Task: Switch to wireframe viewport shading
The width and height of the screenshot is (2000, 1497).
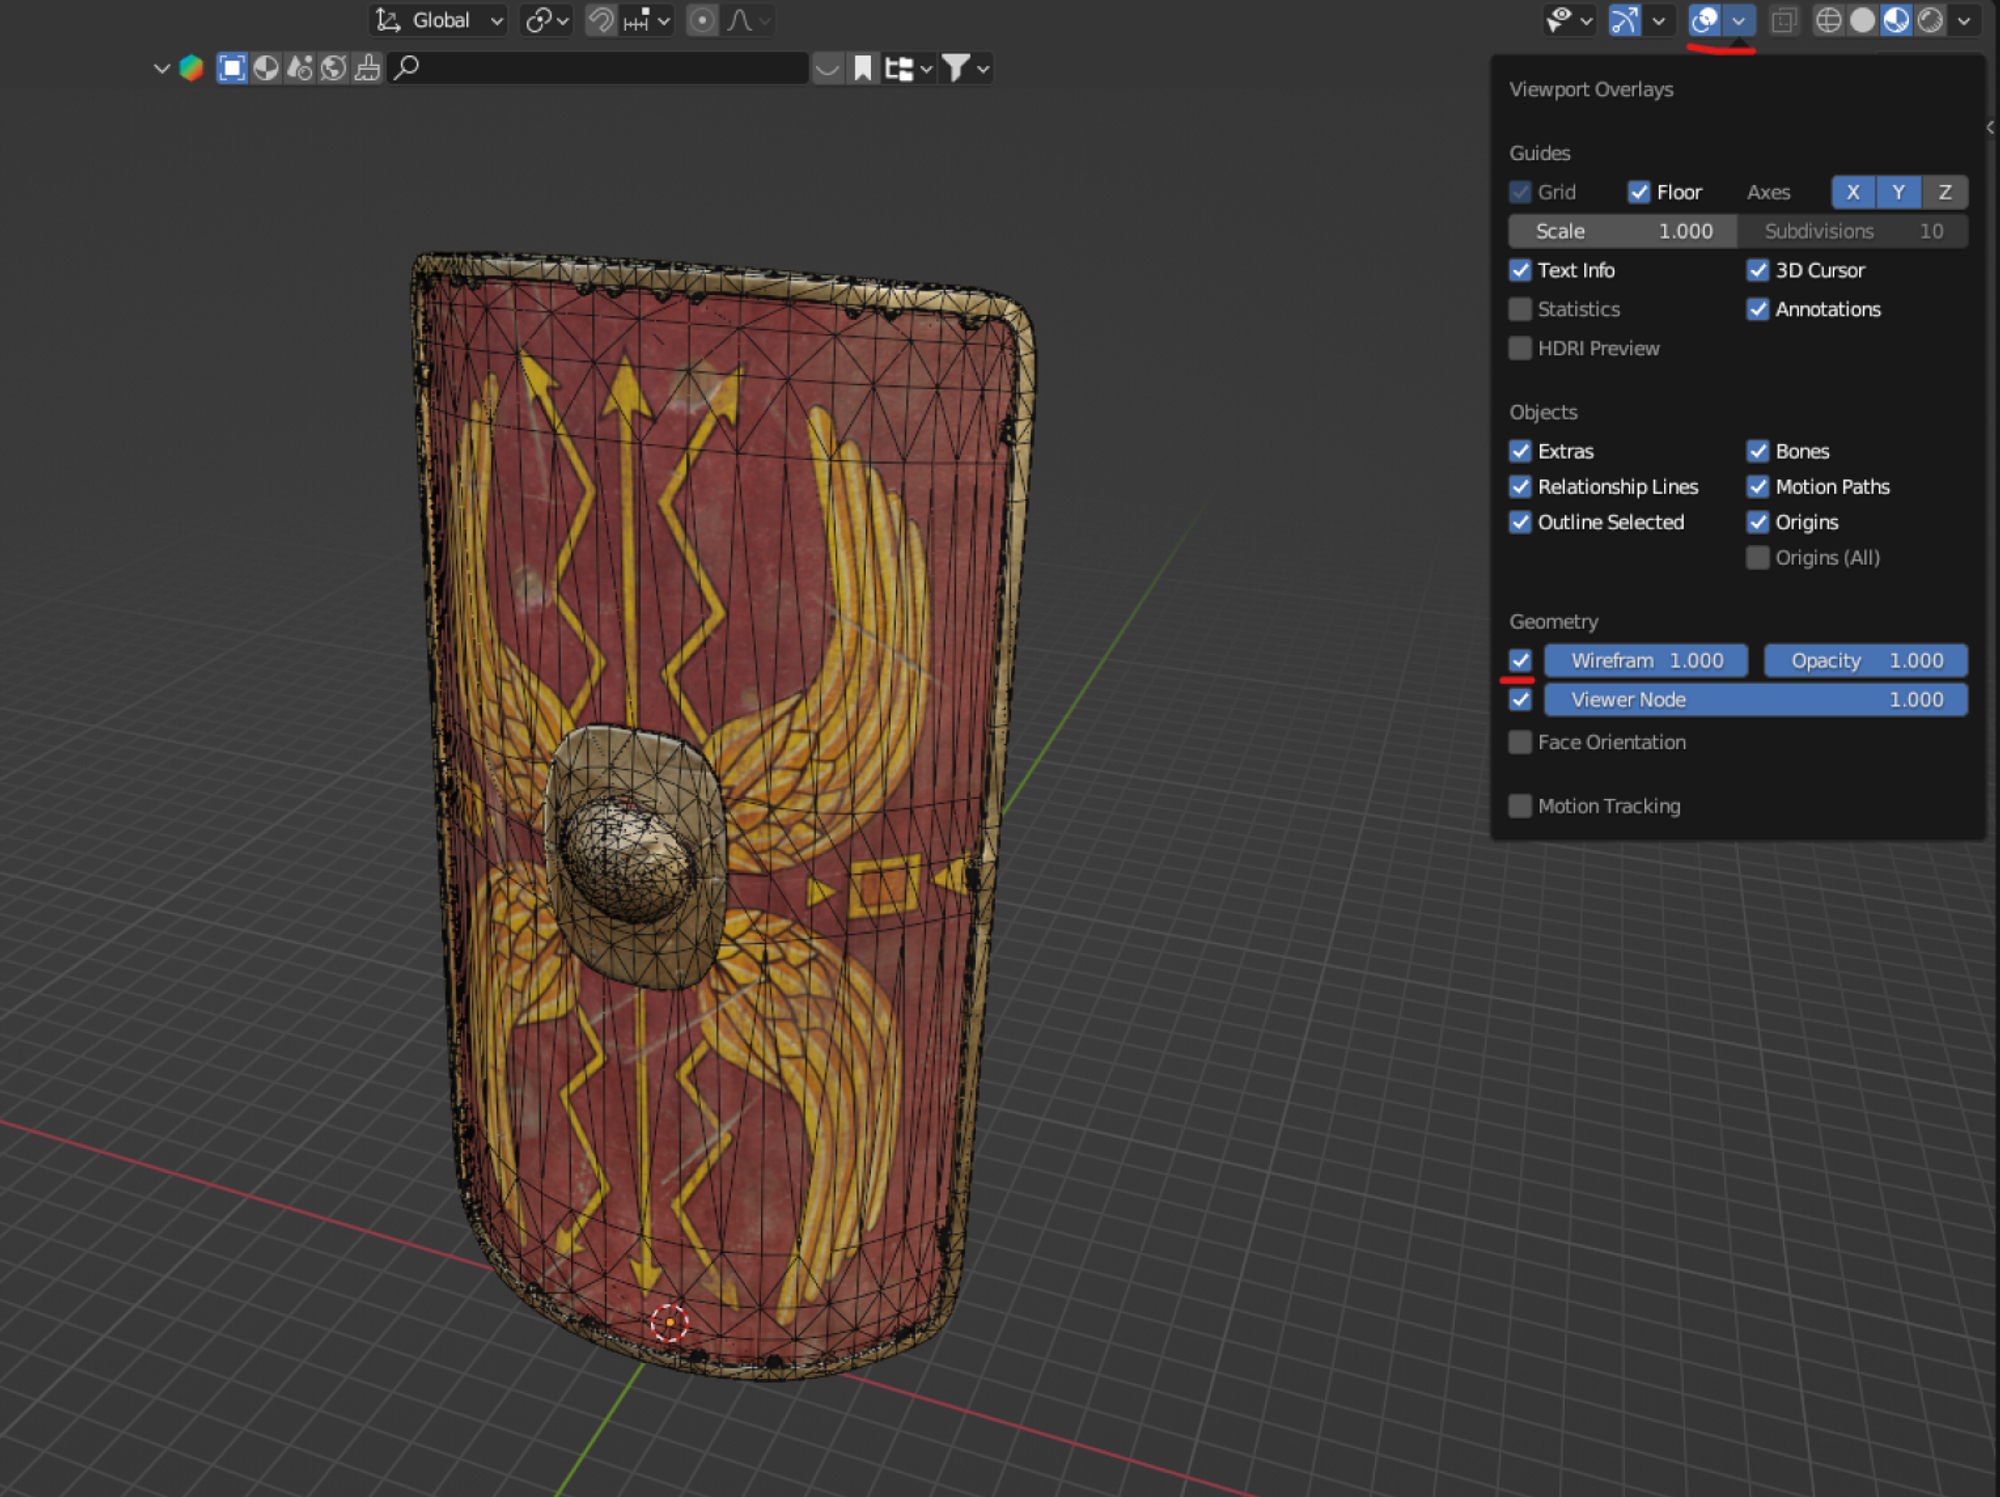Action: pos(1828,20)
